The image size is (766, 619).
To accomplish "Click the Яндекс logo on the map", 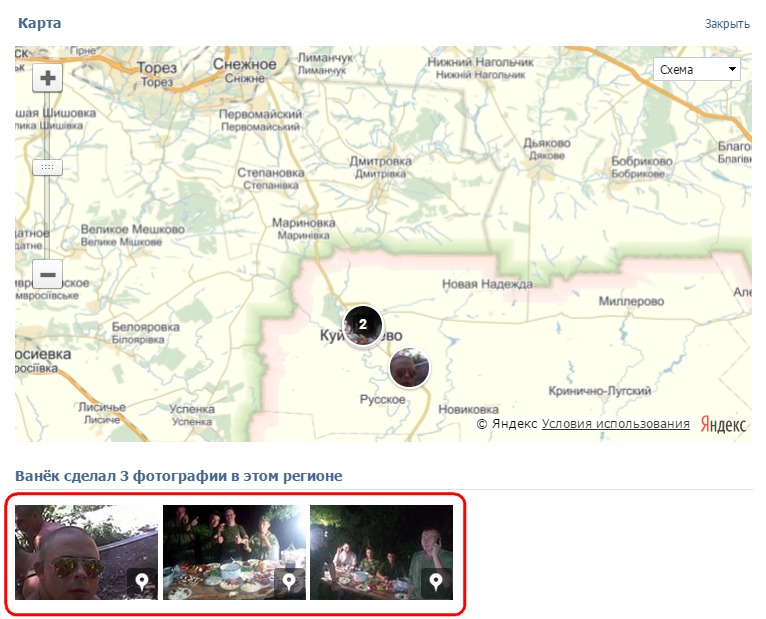I will click(x=723, y=425).
